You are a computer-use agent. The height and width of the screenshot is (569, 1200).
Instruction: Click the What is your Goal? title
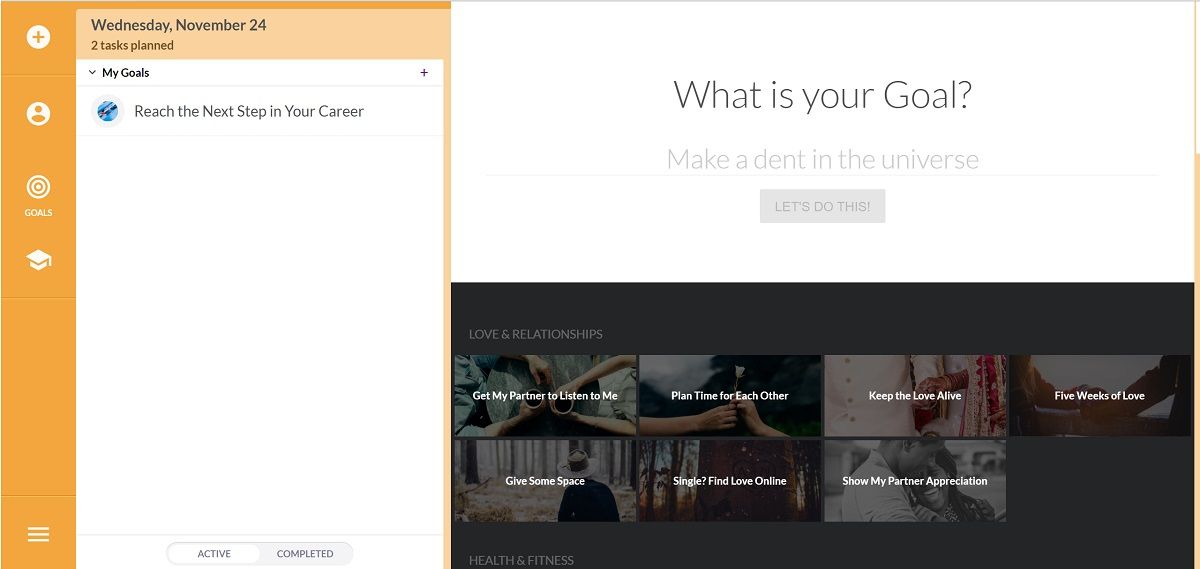click(x=822, y=95)
